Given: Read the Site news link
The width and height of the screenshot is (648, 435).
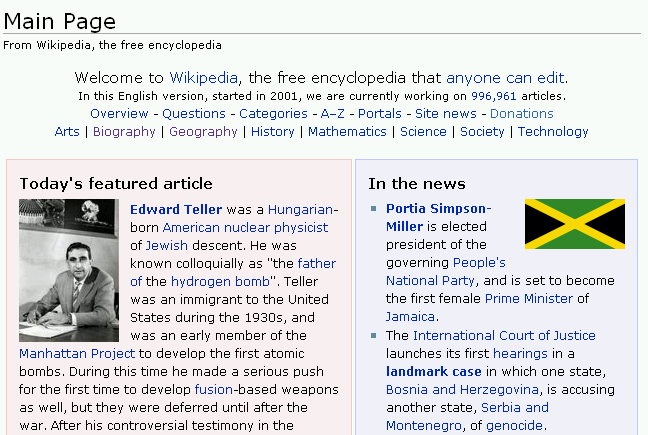Looking at the screenshot, I should pyautogui.click(x=446, y=114).
